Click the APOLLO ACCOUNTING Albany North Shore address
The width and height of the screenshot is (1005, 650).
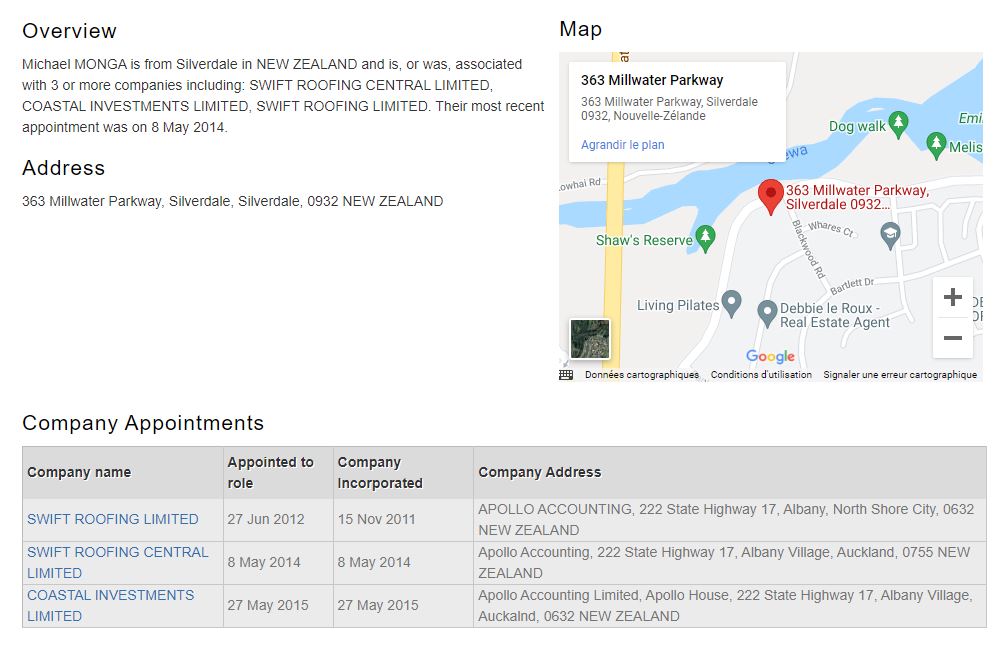(x=726, y=519)
